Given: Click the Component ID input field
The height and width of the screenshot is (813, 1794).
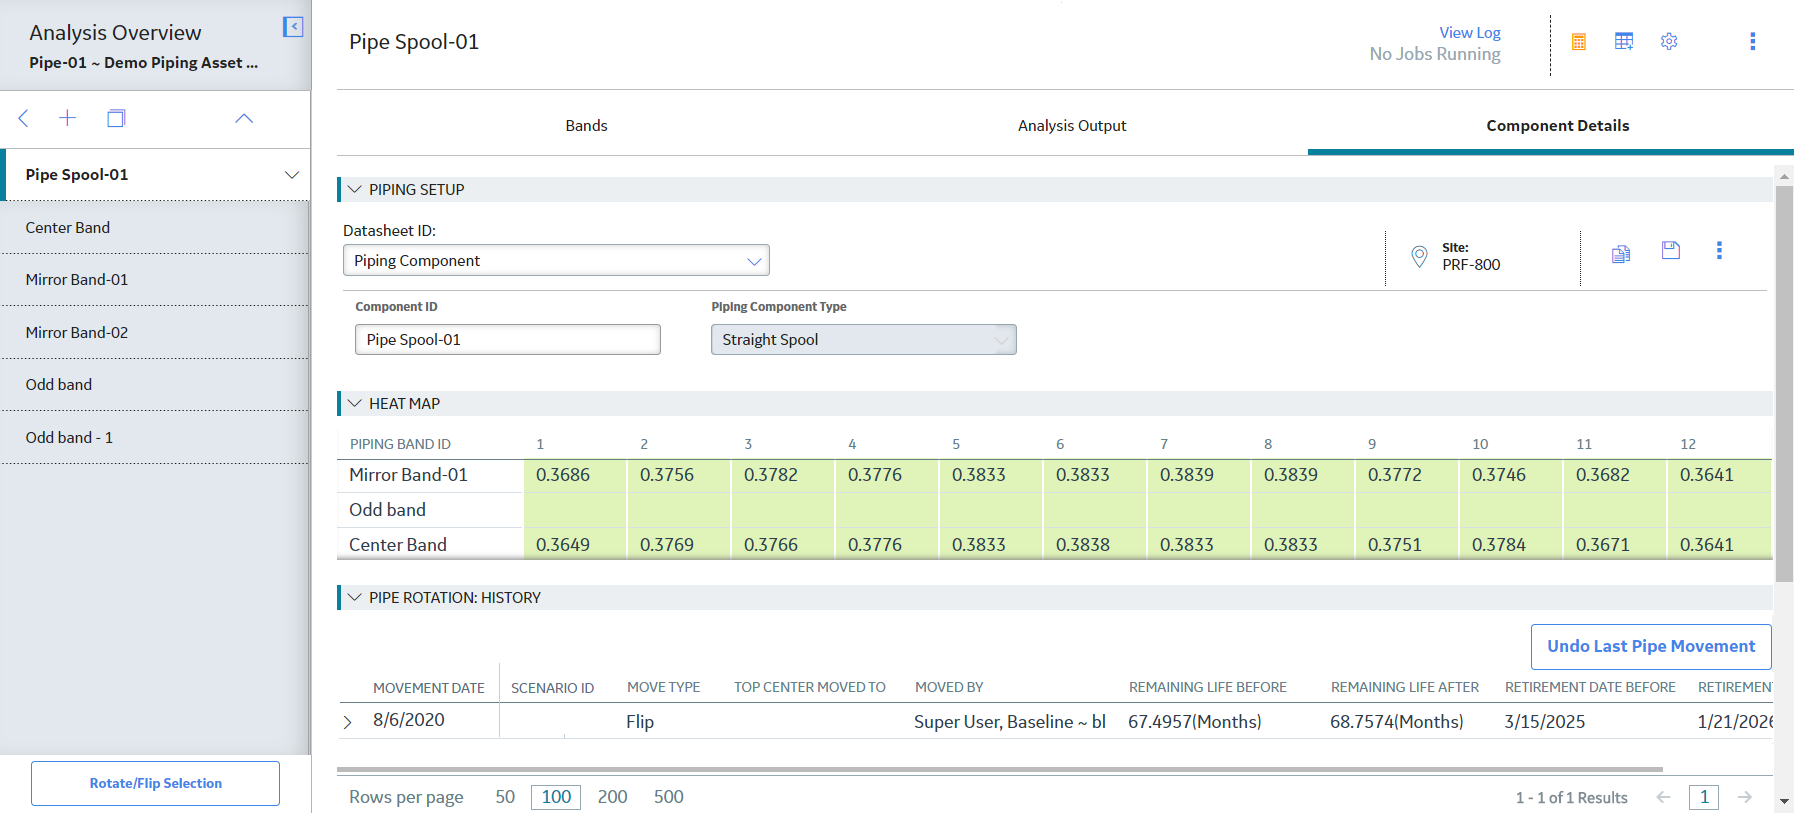Looking at the screenshot, I should 508,340.
